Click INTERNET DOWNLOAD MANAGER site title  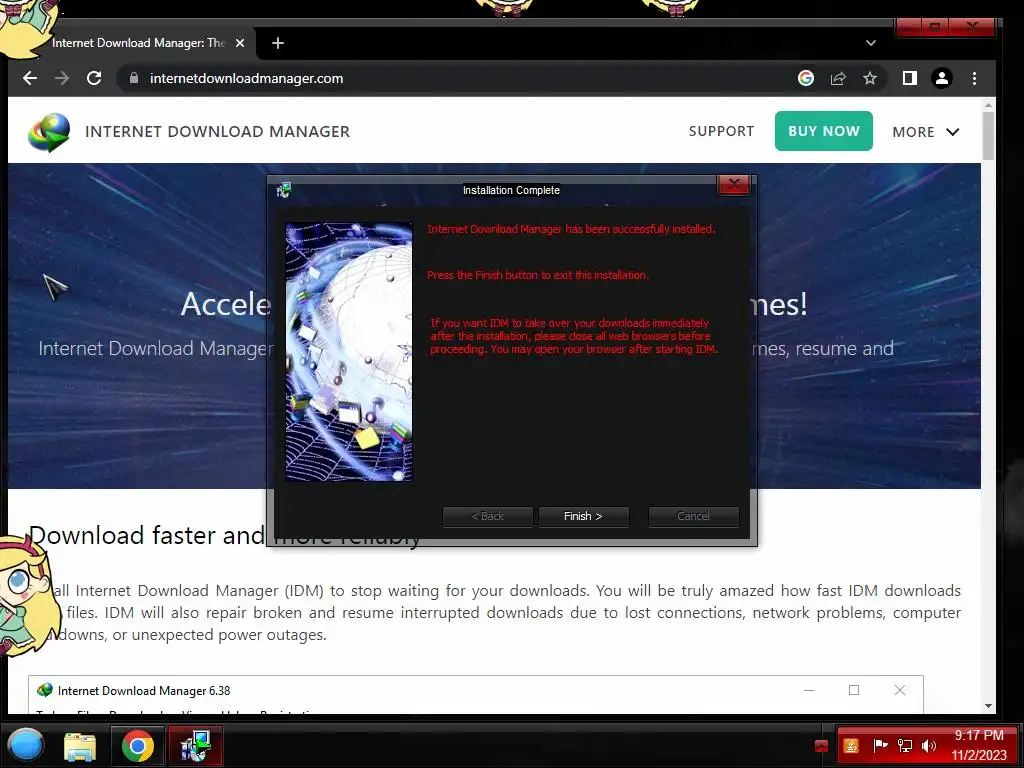[217, 132]
